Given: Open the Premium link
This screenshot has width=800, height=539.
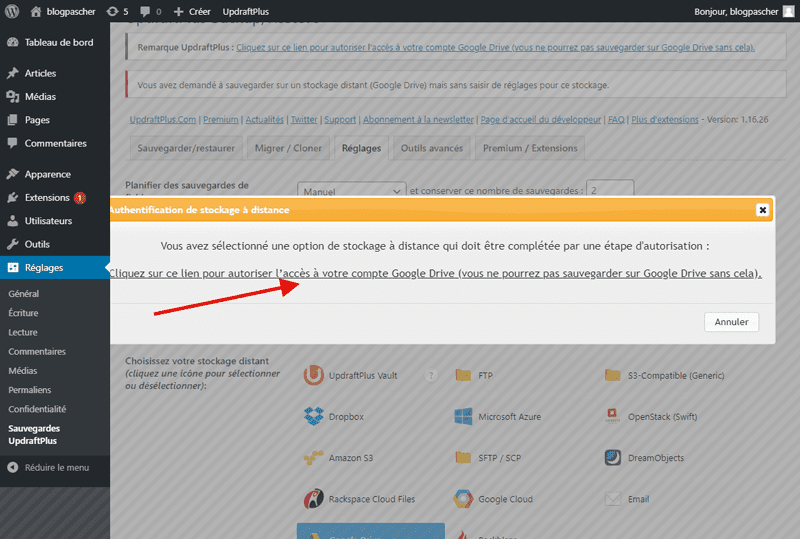Looking at the screenshot, I should (220, 119).
